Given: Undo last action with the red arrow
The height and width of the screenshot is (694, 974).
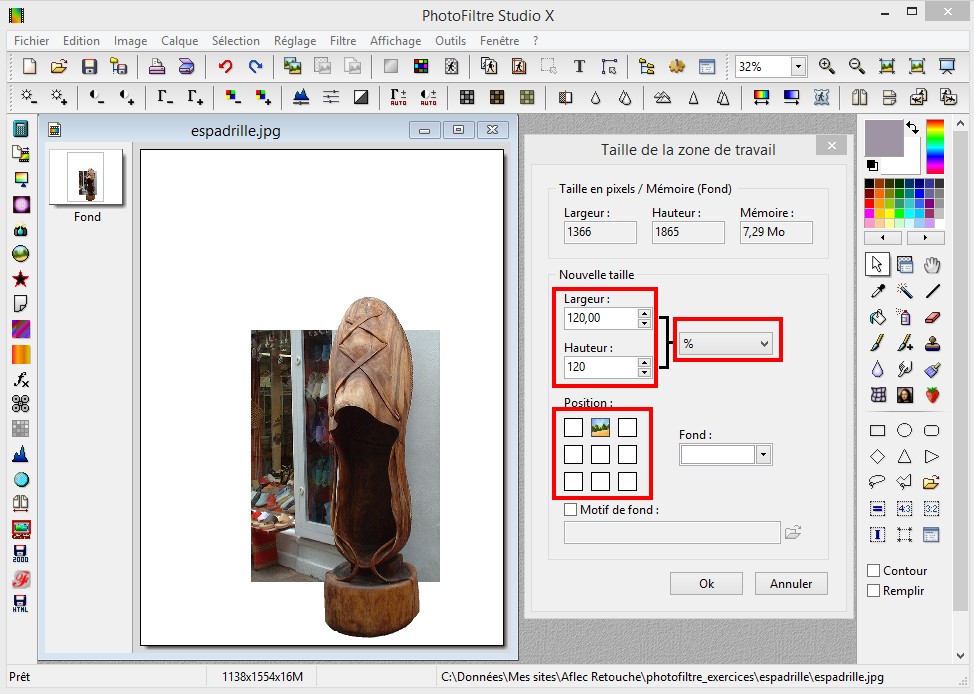Looking at the screenshot, I should click(225, 66).
